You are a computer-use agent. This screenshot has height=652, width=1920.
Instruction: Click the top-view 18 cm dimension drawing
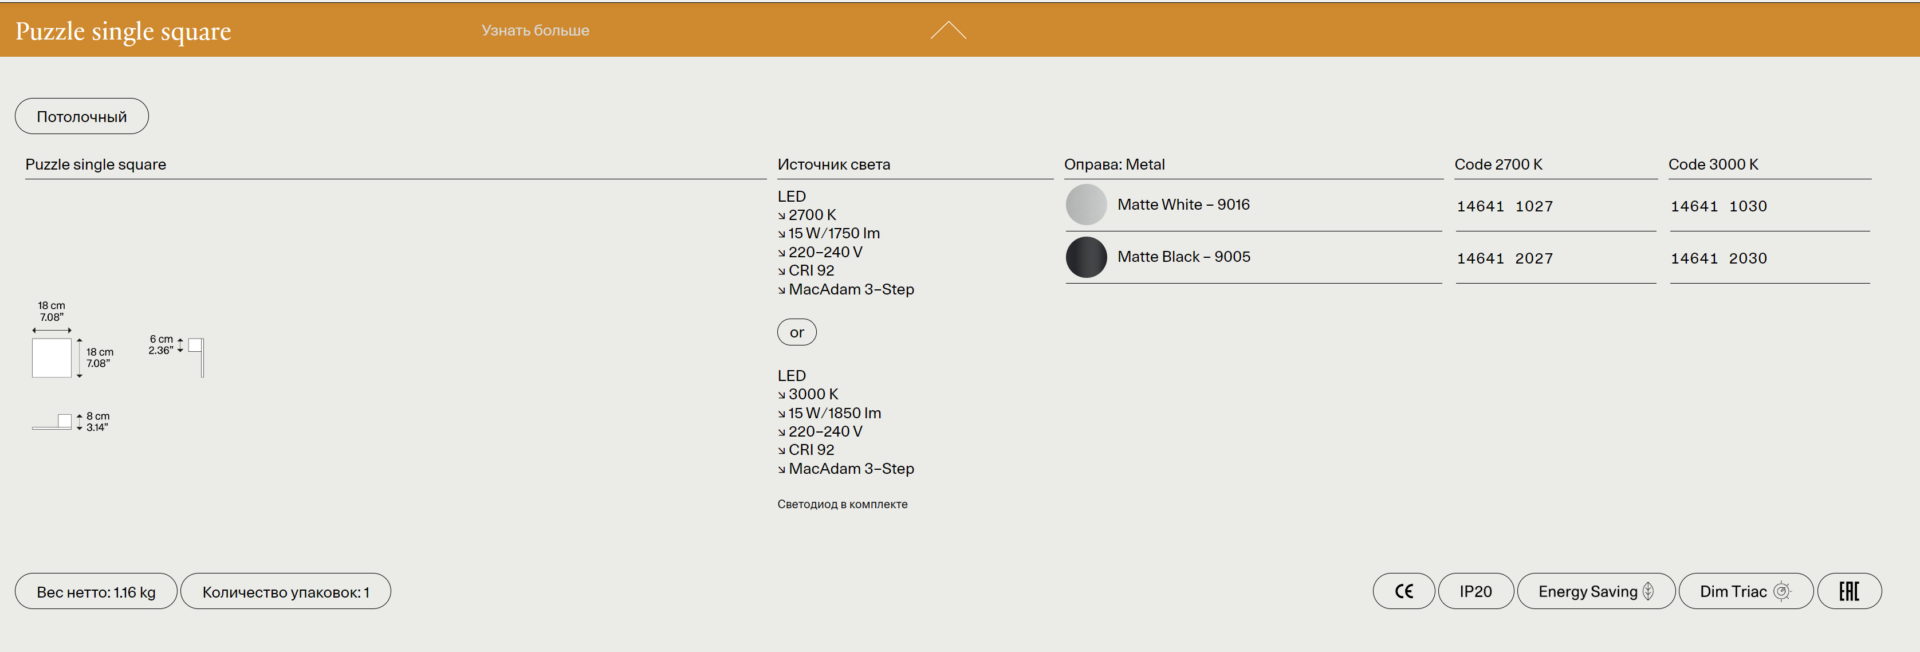click(x=52, y=357)
